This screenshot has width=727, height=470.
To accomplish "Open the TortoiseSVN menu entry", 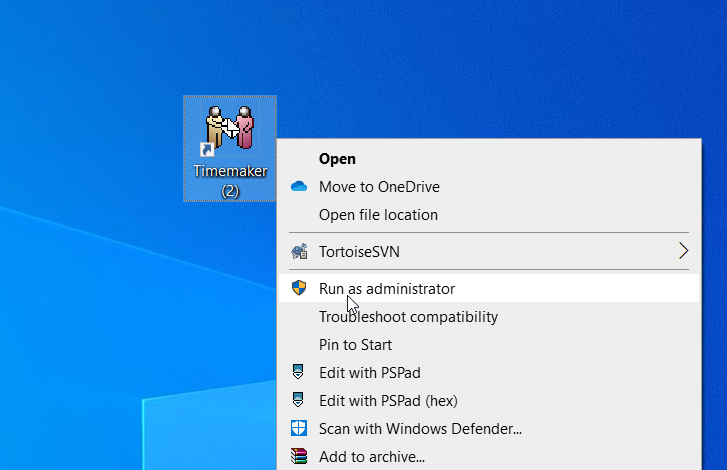I will tap(489, 251).
